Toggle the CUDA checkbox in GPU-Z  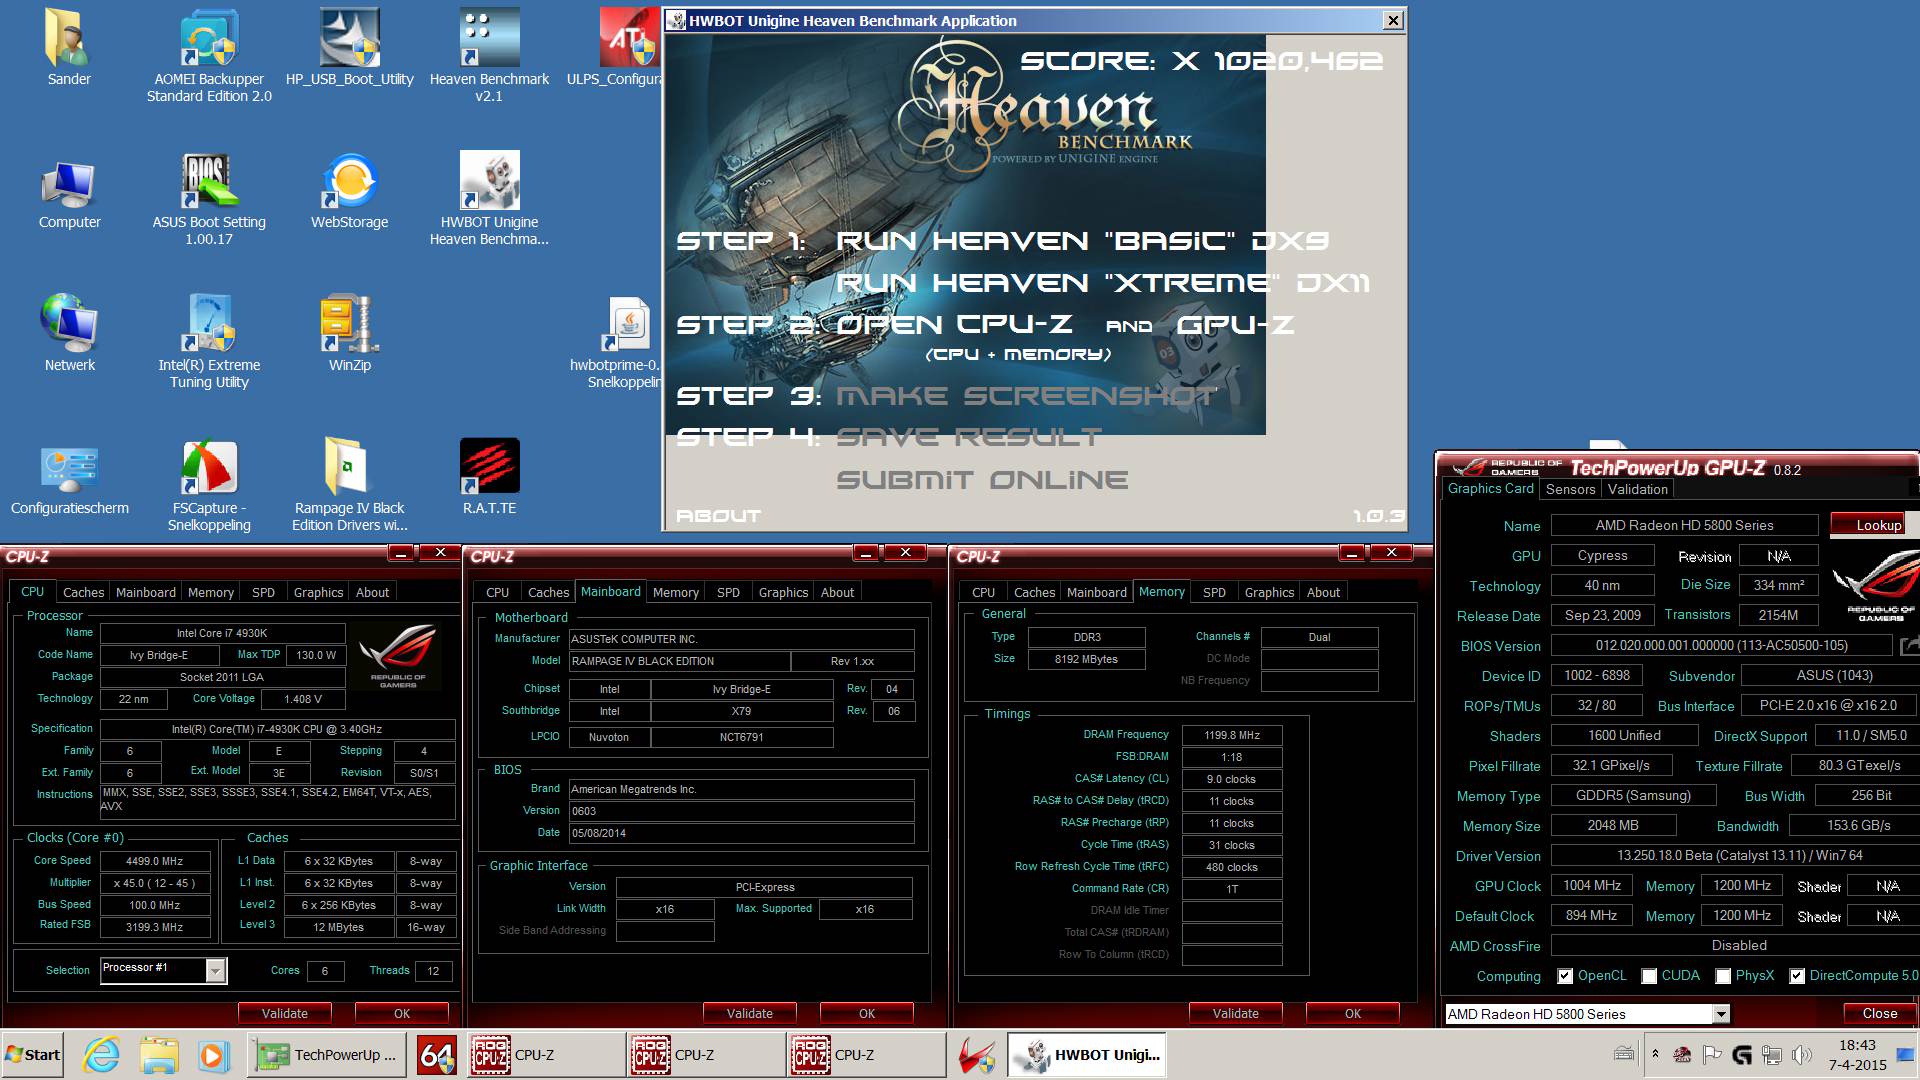pyautogui.click(x=1649, y=976)
